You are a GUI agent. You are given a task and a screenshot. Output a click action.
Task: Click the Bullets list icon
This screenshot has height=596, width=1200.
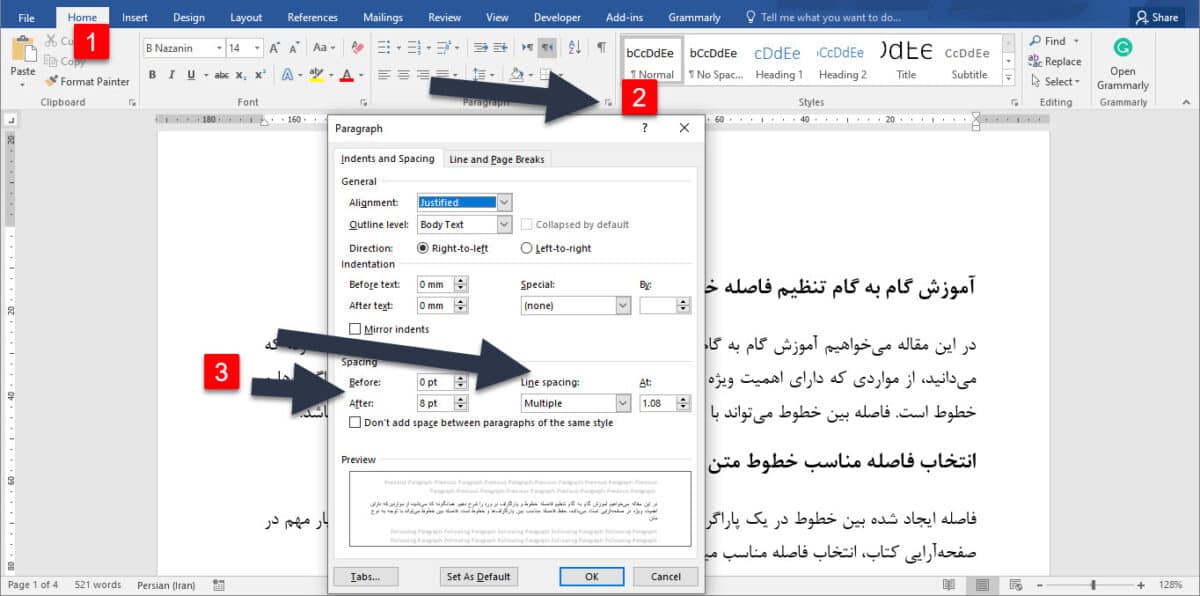pyautogui.click(x=386, y=48)
